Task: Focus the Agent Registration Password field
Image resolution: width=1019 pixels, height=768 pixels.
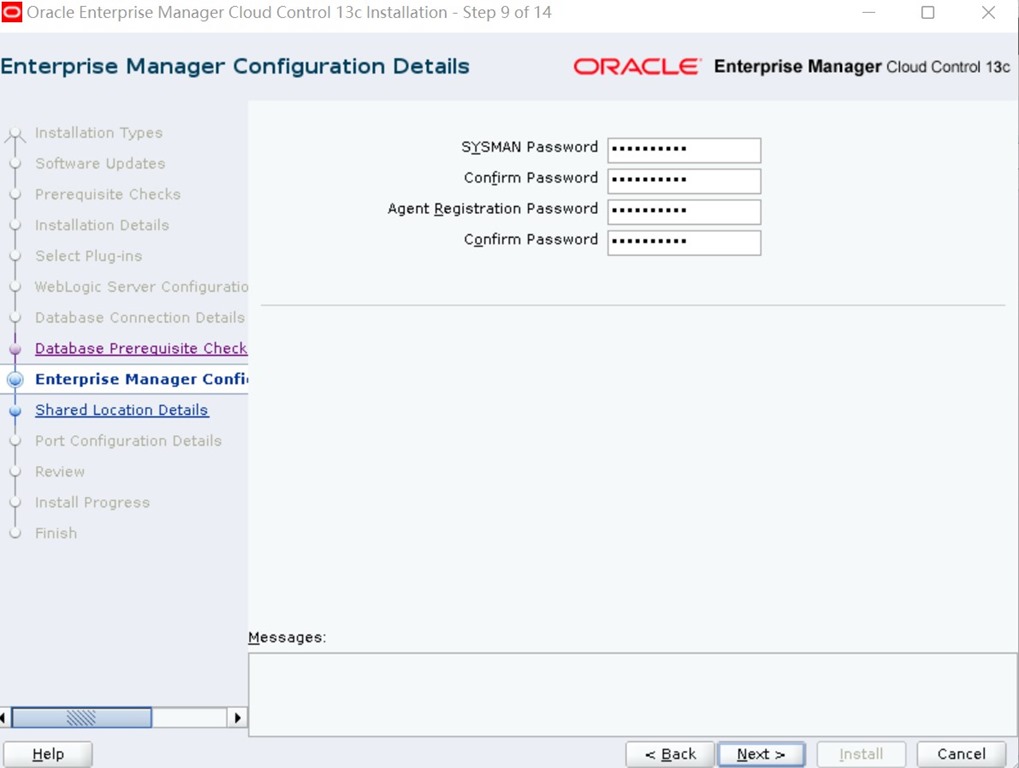Action: (684, 212)
